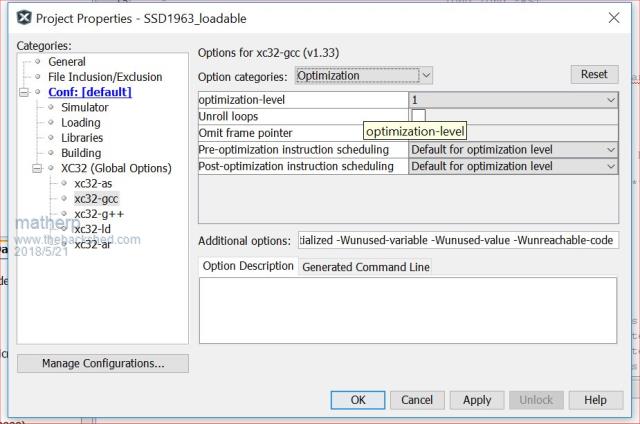
Task: Select Simulator category
Action: [84, 107]
